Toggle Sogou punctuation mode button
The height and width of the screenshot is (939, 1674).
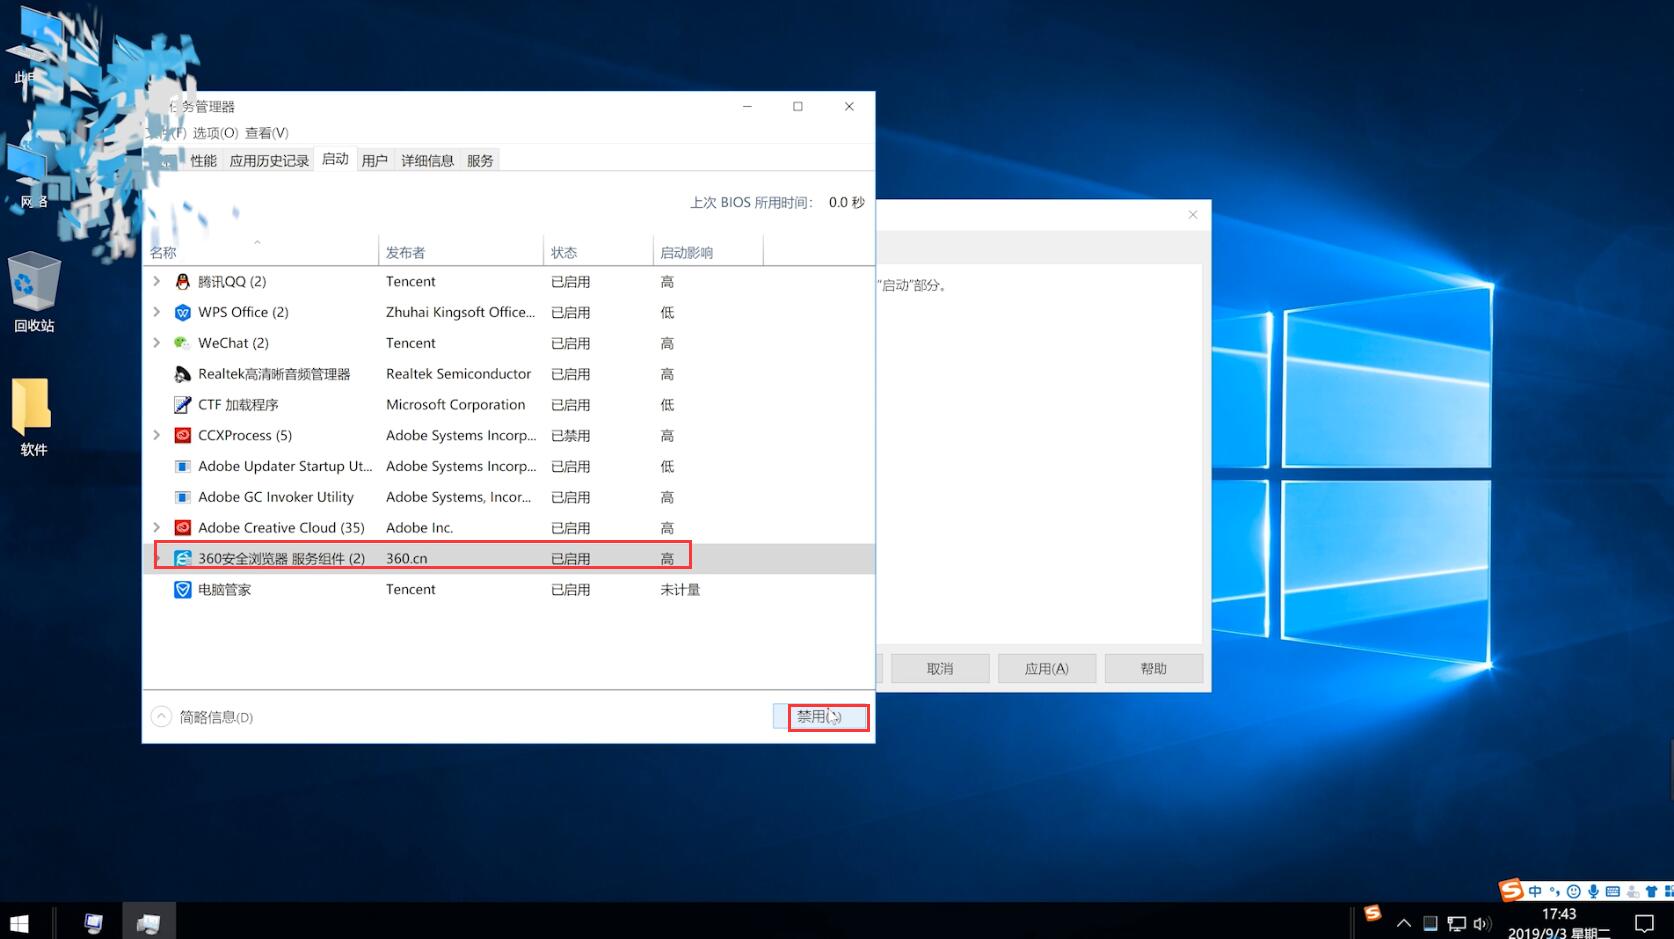1554,891
